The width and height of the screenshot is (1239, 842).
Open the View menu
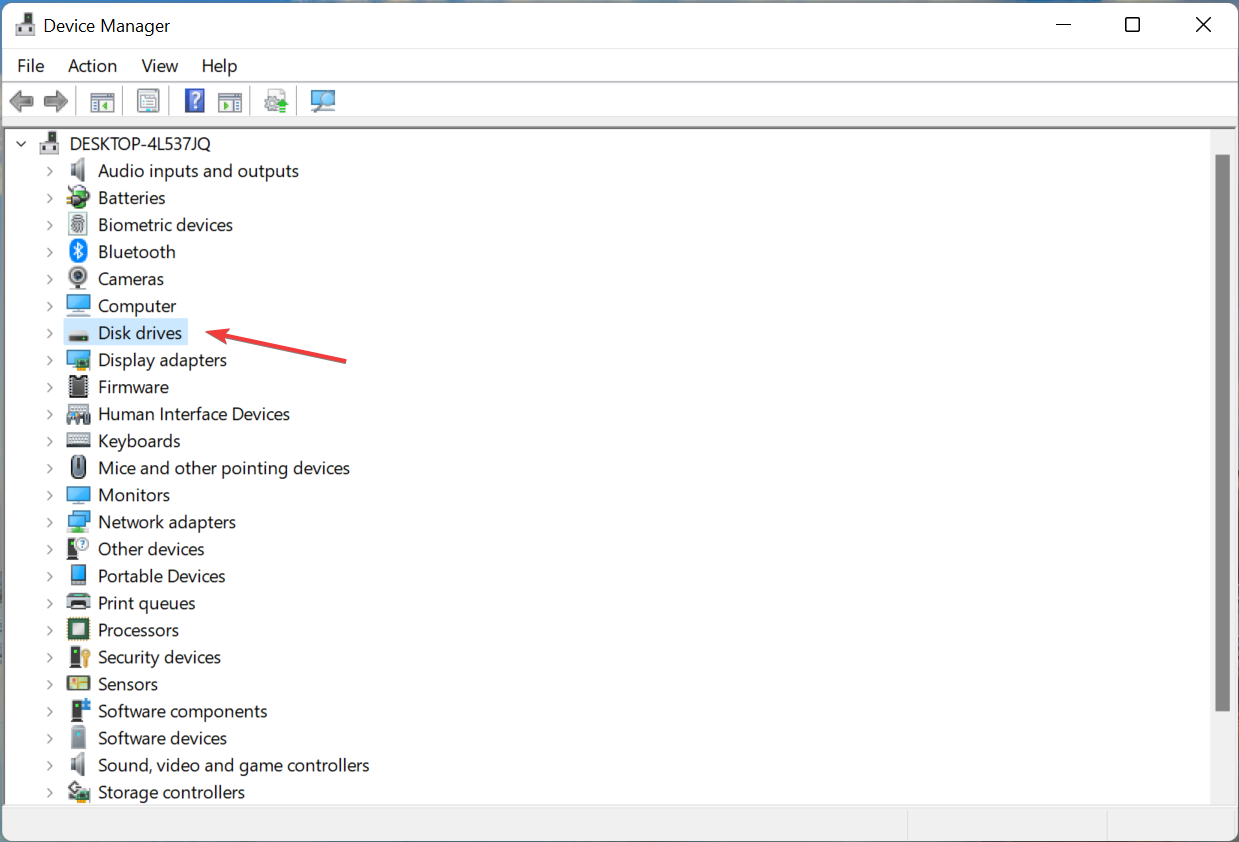coord(159,66)
